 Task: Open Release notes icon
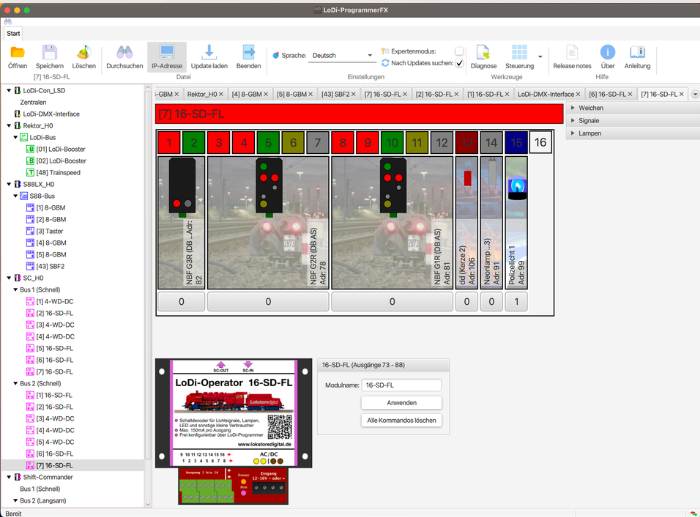[572, 53]
